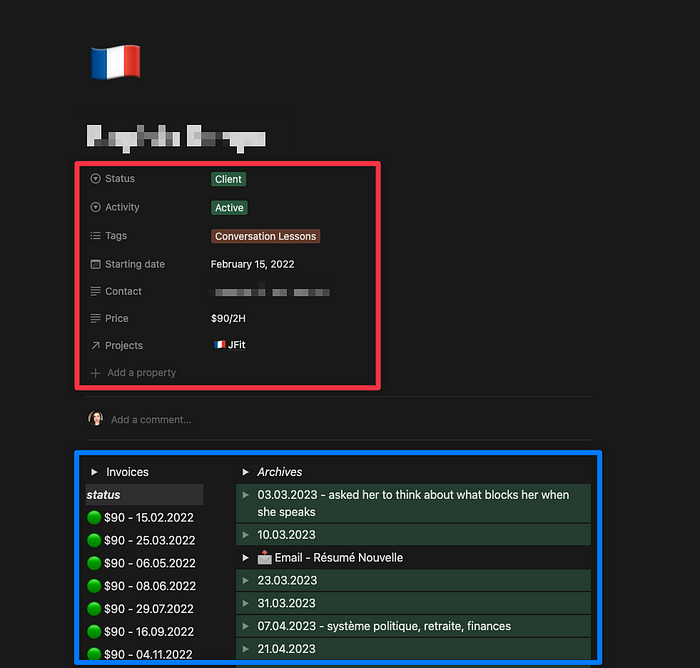Image resolution: width=700 pixels, height=668 pixels.
Task: Click the Status property select icon
Action: coord(95,179)
